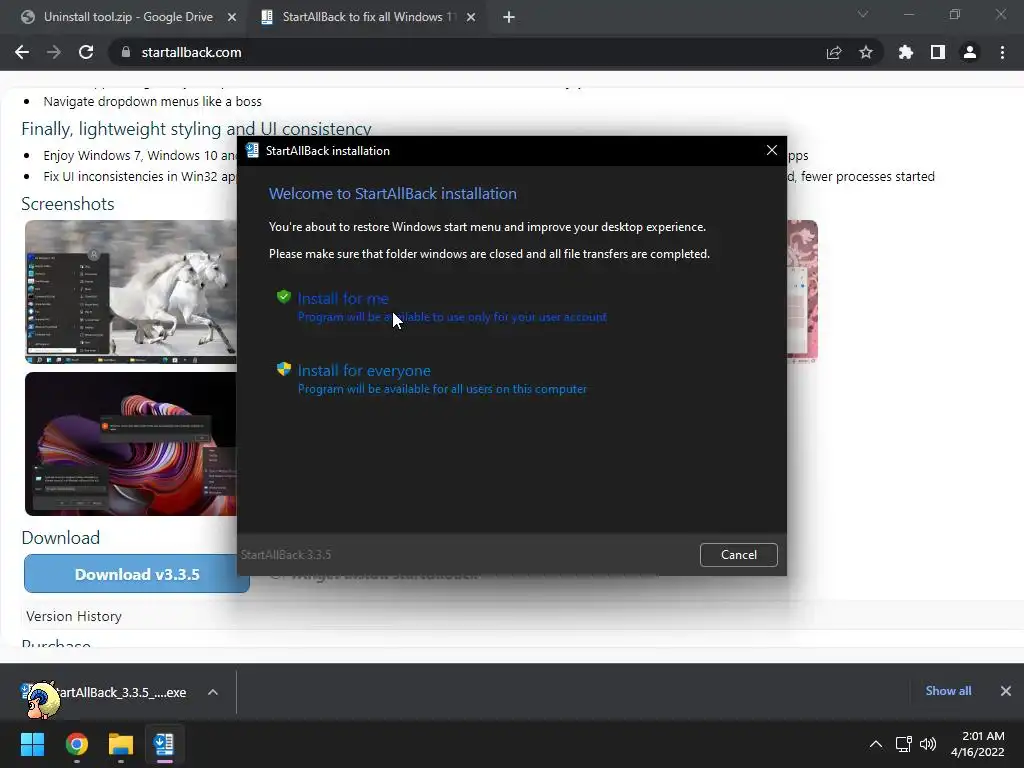Close the StartAllBack installation dialog
This screenshot has height=768, width=1024.
771,150
